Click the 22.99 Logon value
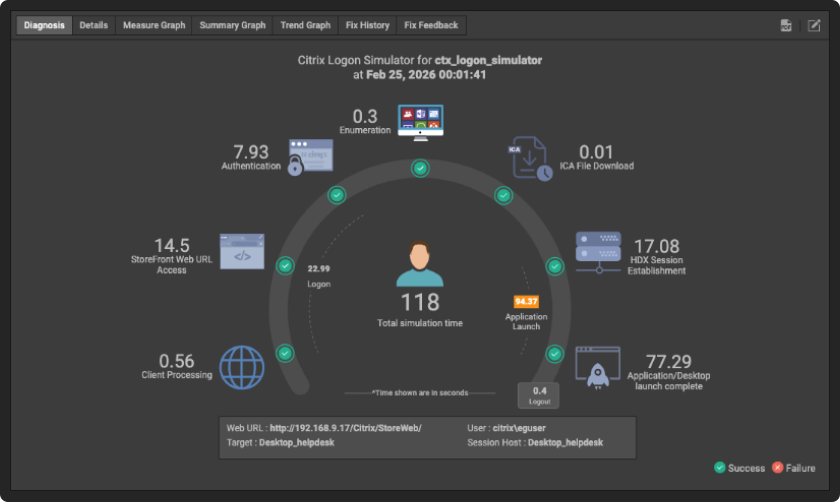840x502 pixels. click(319, 269)
